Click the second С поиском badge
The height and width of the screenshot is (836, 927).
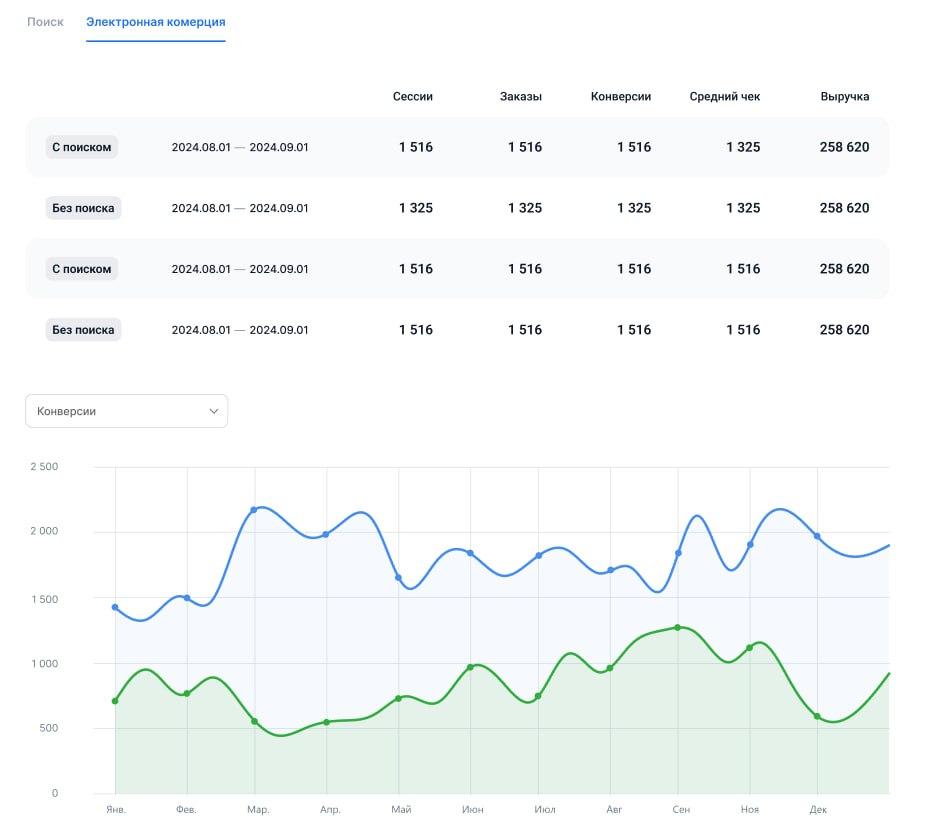82,269
